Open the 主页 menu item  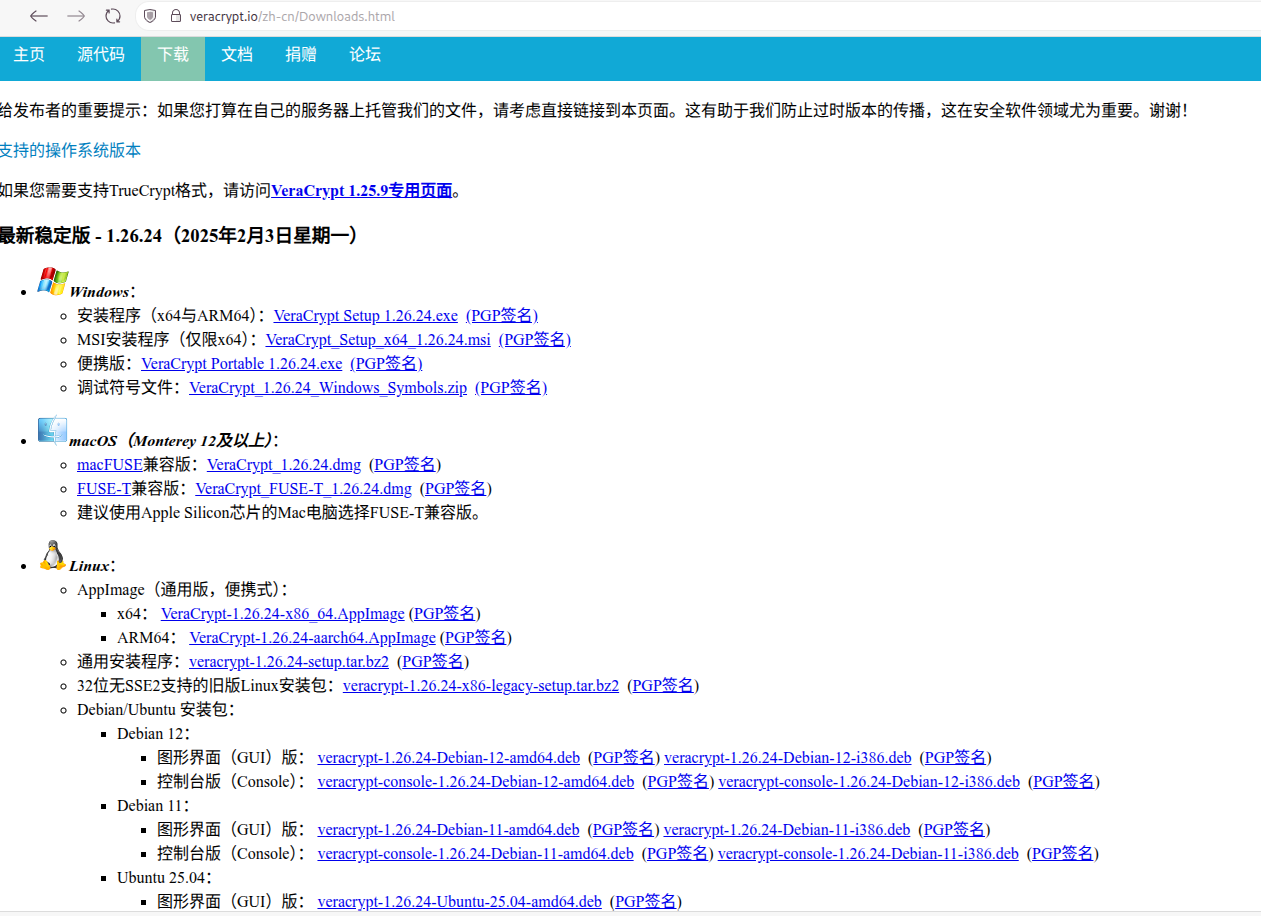28,55
